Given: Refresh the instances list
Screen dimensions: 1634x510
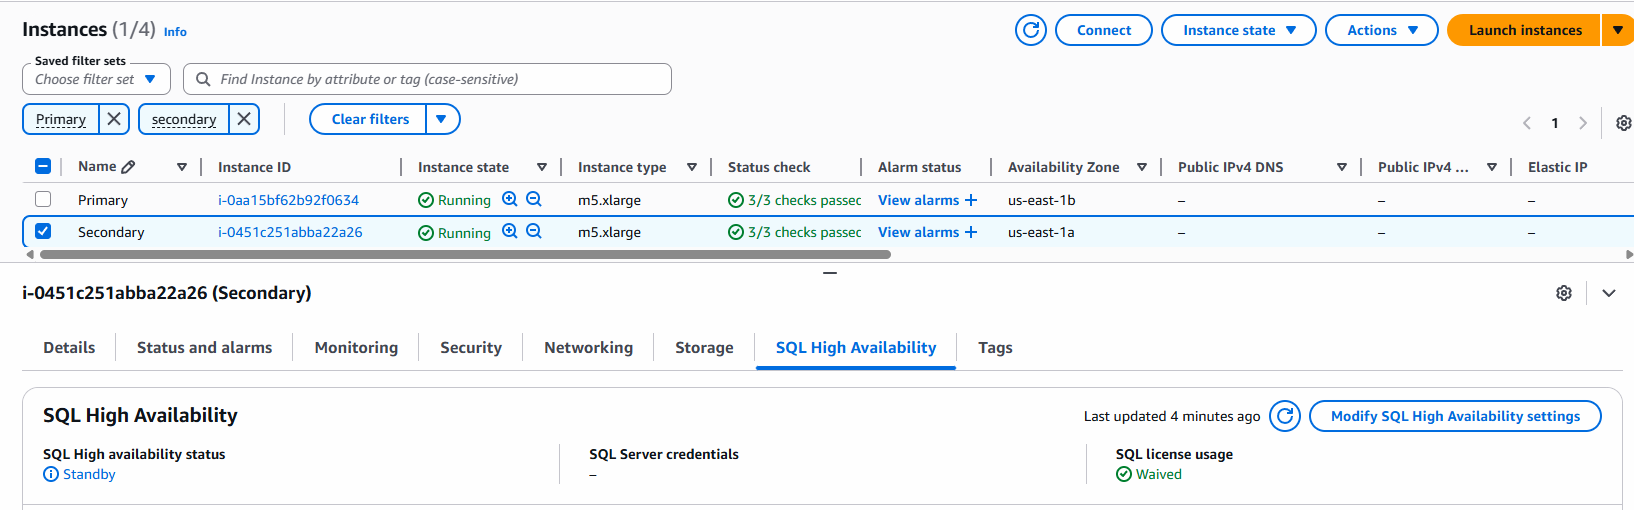Looking at the screenshot, I should 1030,30.
